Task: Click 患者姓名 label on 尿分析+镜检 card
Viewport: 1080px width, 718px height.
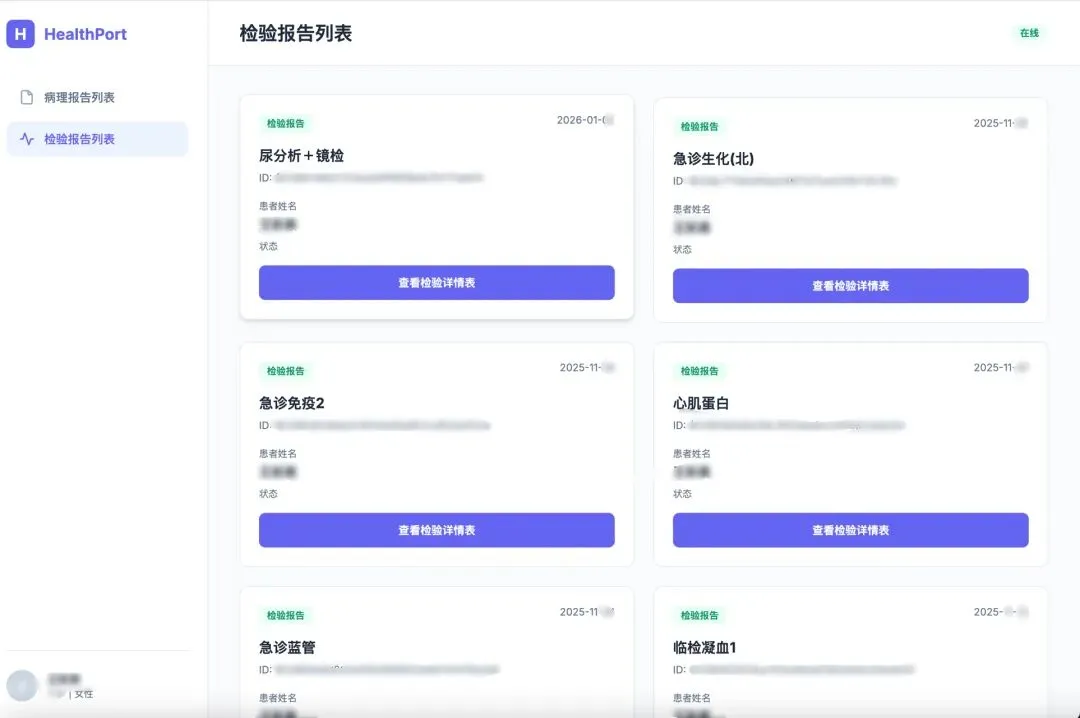Action: click(x=278, y=206)
